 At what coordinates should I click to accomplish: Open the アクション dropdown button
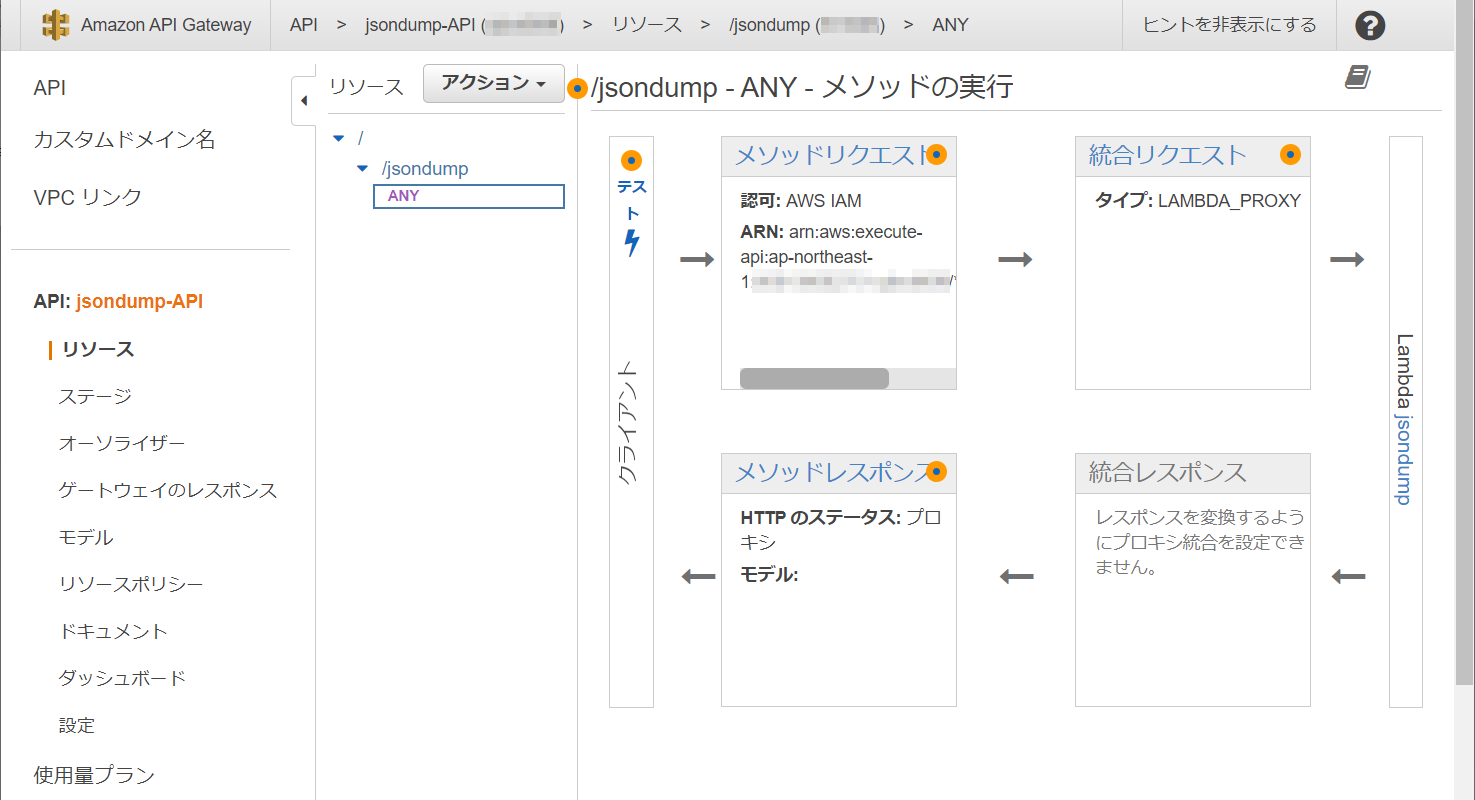[x=494, y=84]
